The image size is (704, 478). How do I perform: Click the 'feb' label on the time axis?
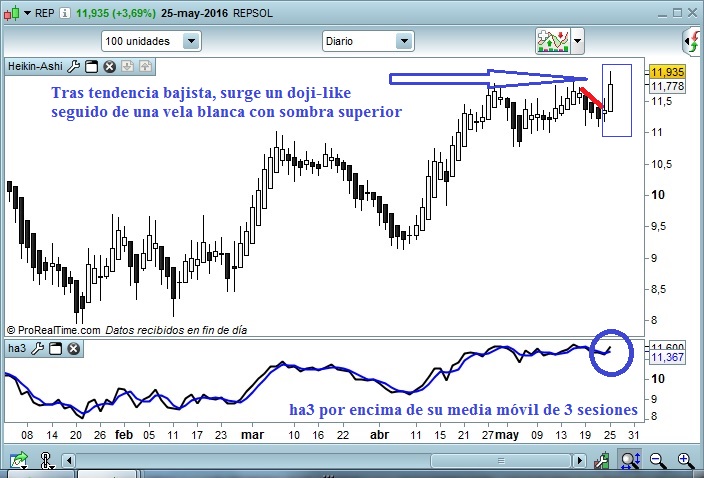[124, 434]
